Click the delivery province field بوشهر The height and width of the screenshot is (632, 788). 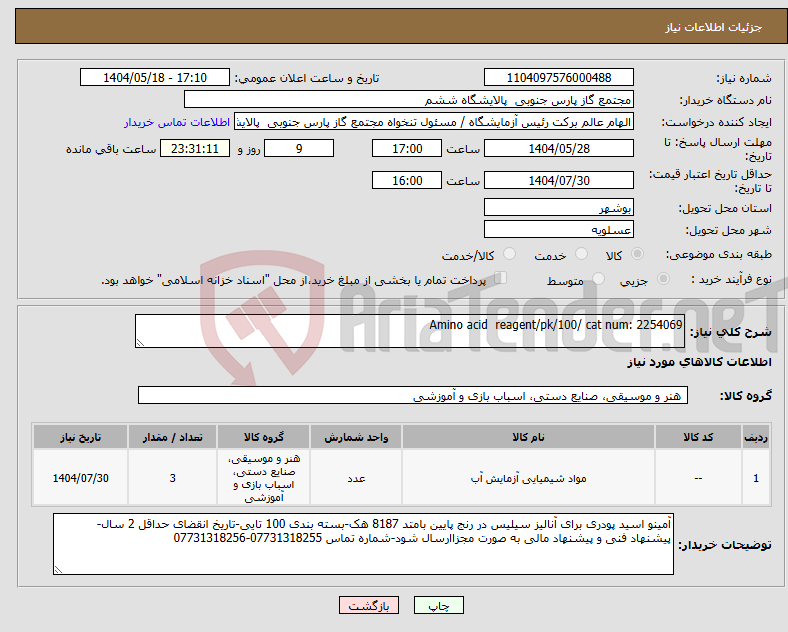558,207
